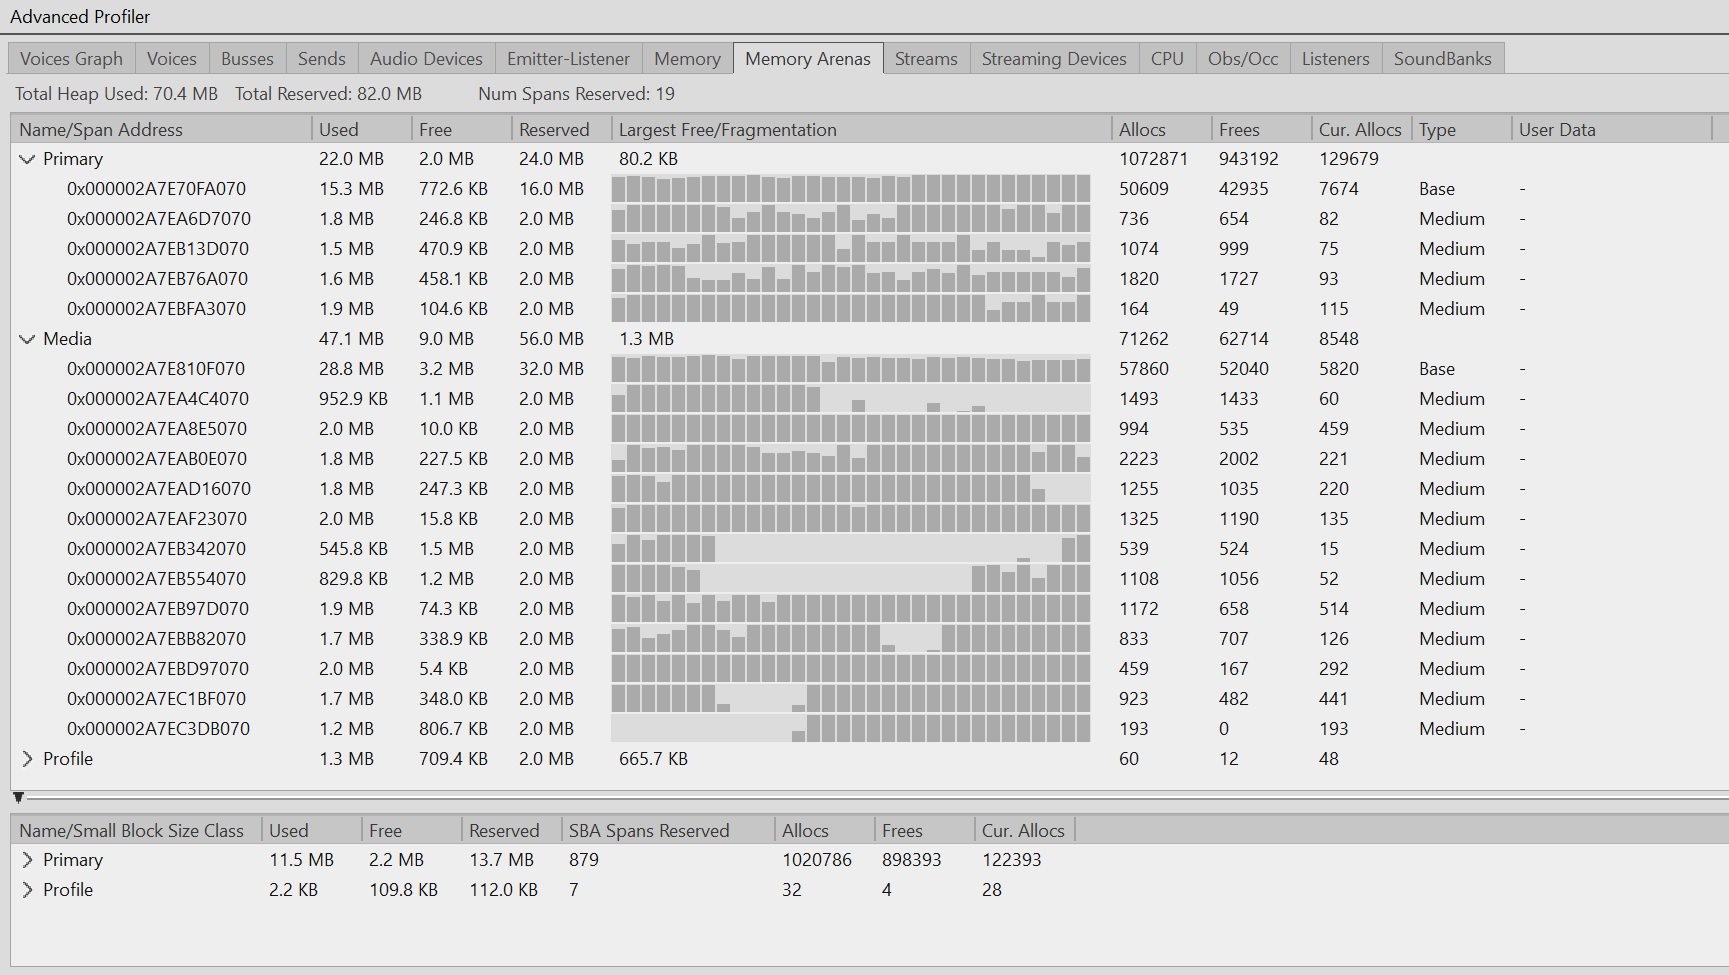Image resolution: width=1729 pixels, height=975 pixels.
Task: Open the SoundBanks tab
Action: click(x=1442, y=59)
